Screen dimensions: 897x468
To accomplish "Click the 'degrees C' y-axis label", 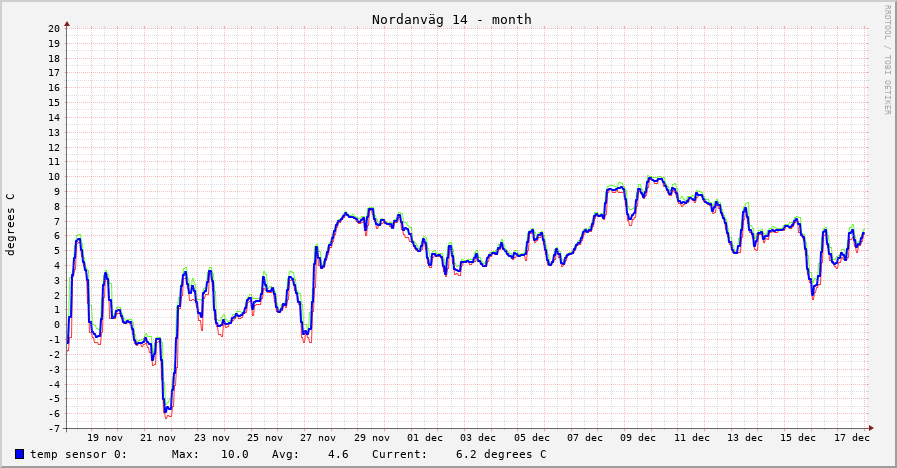I will (x=11, y=224).
